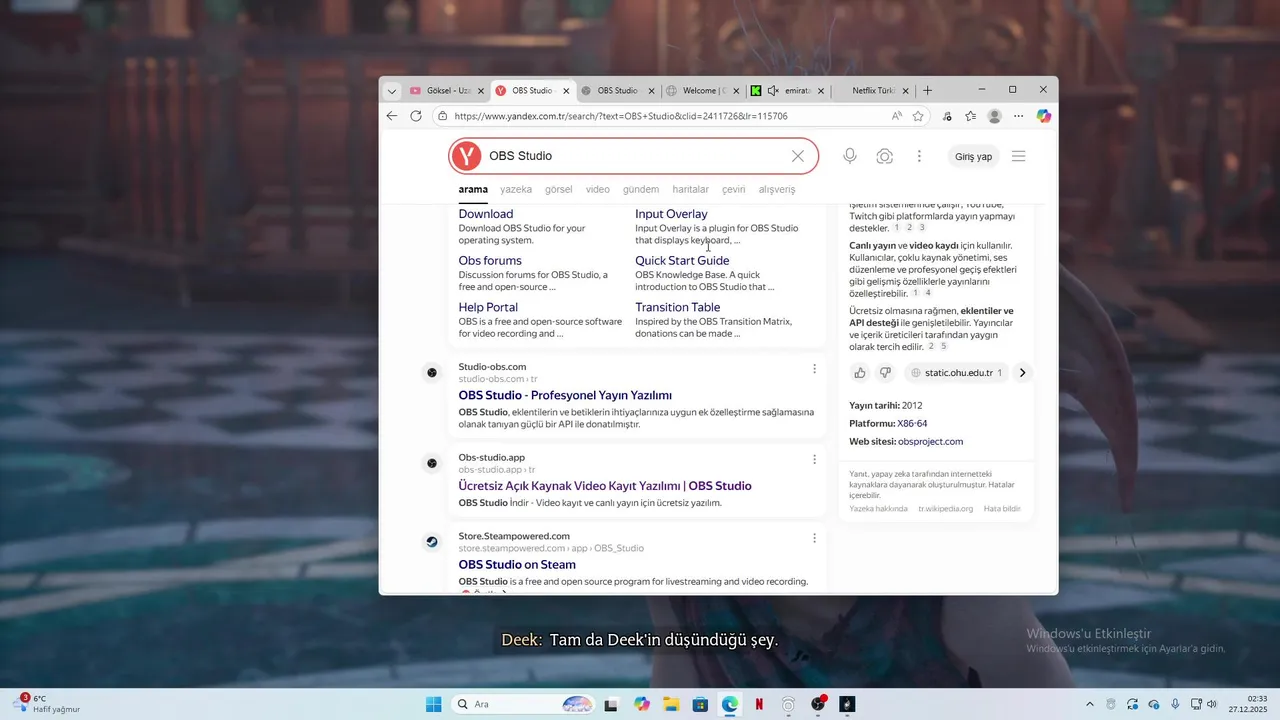
Task: Open a new browser tab
Action: pyautogui.click(x=927, y=91)
